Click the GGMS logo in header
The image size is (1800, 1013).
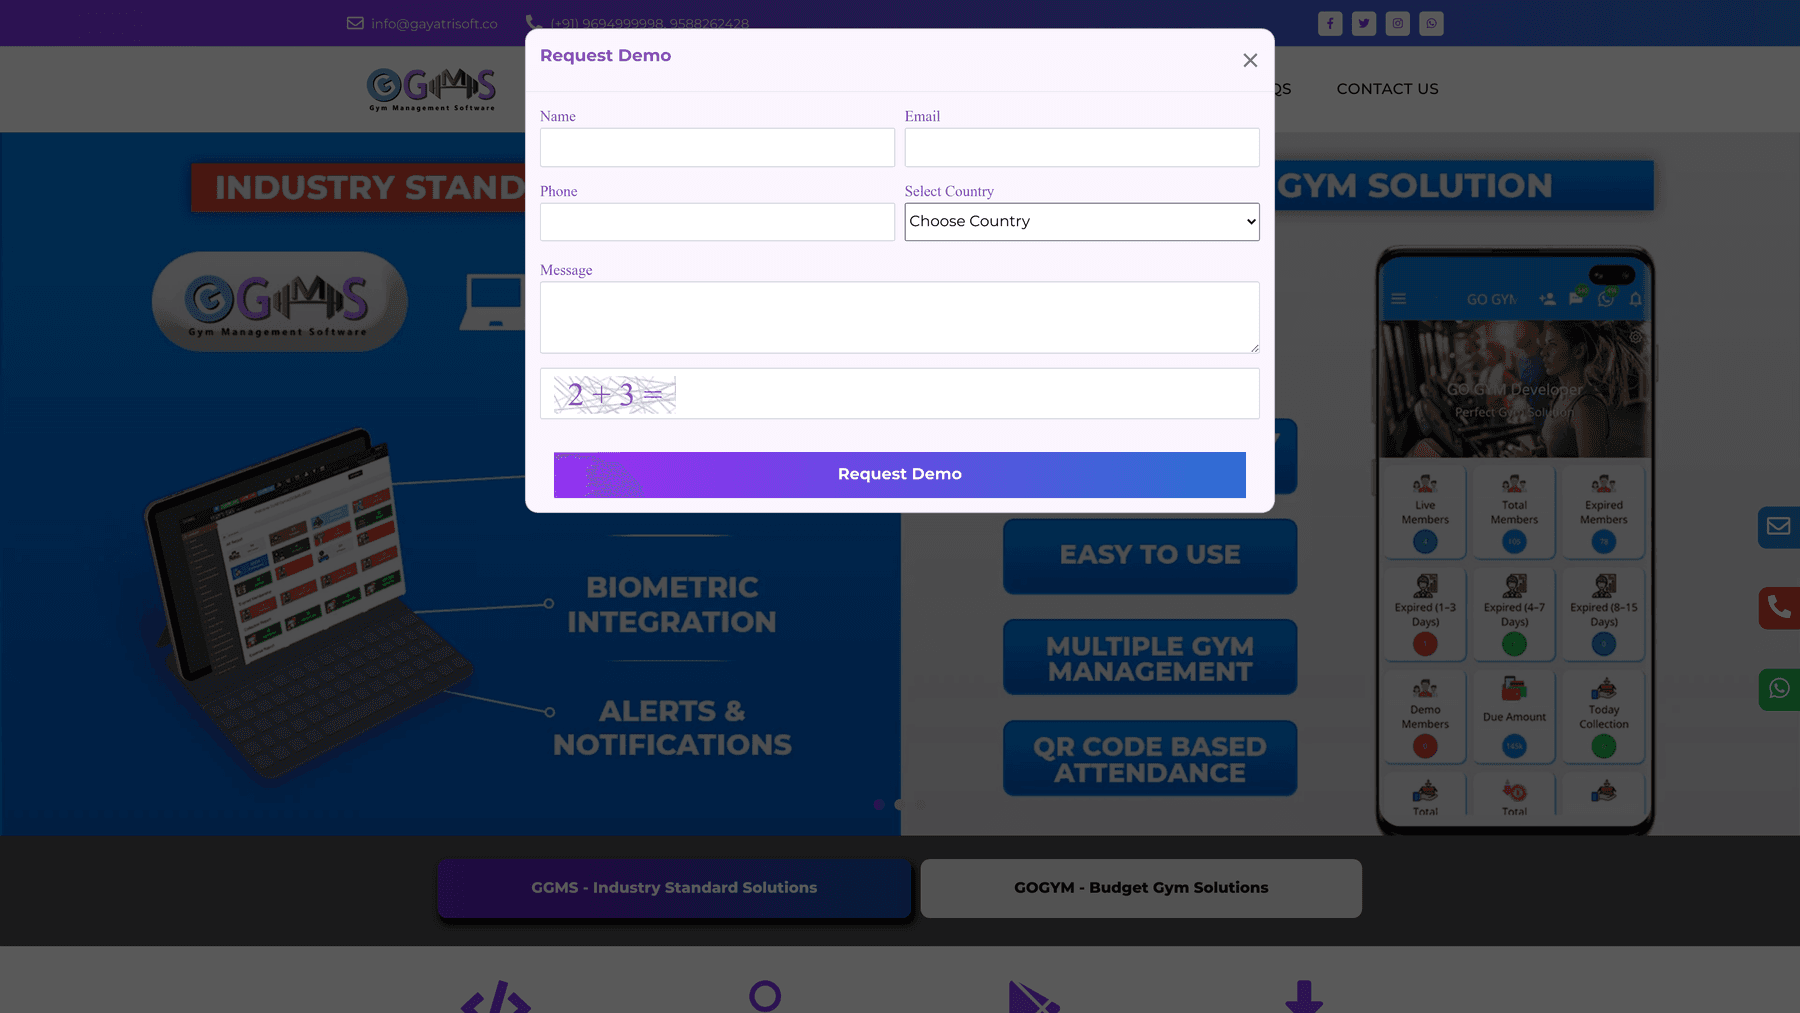tap(431, 89)
